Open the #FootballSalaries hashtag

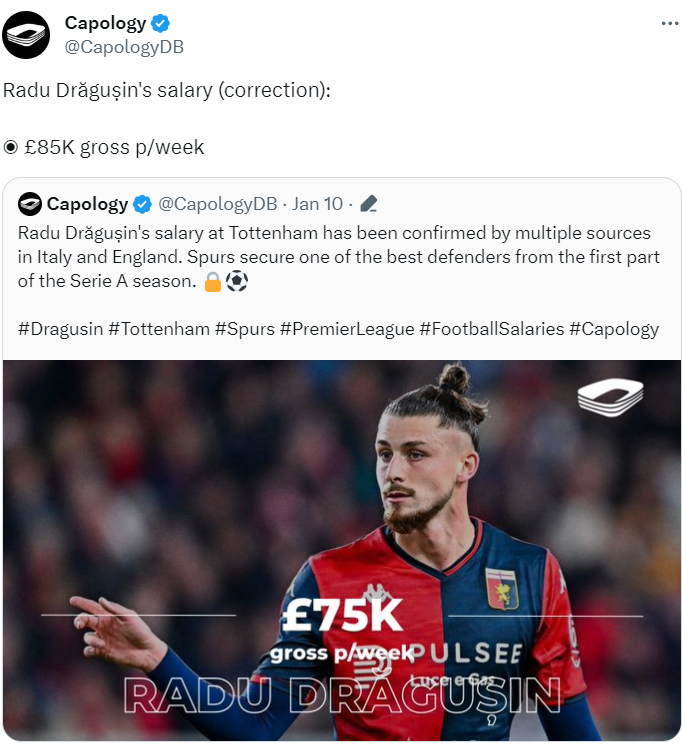(x=492, y=329)
